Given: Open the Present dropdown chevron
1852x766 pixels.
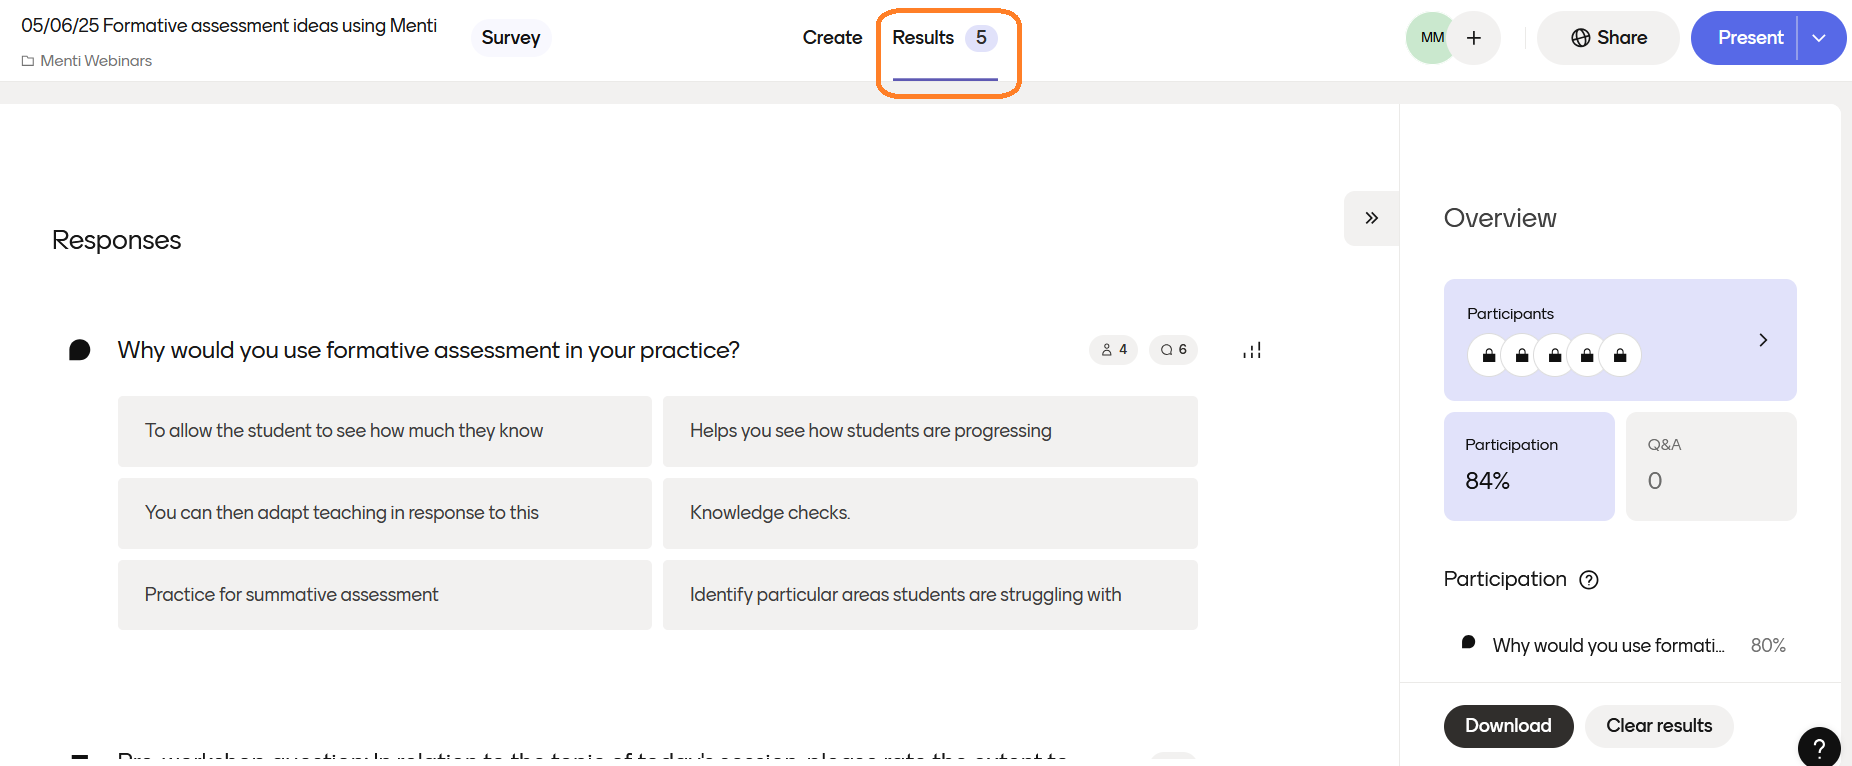Looking at the screenshot, I should (x=1820, y=37).
